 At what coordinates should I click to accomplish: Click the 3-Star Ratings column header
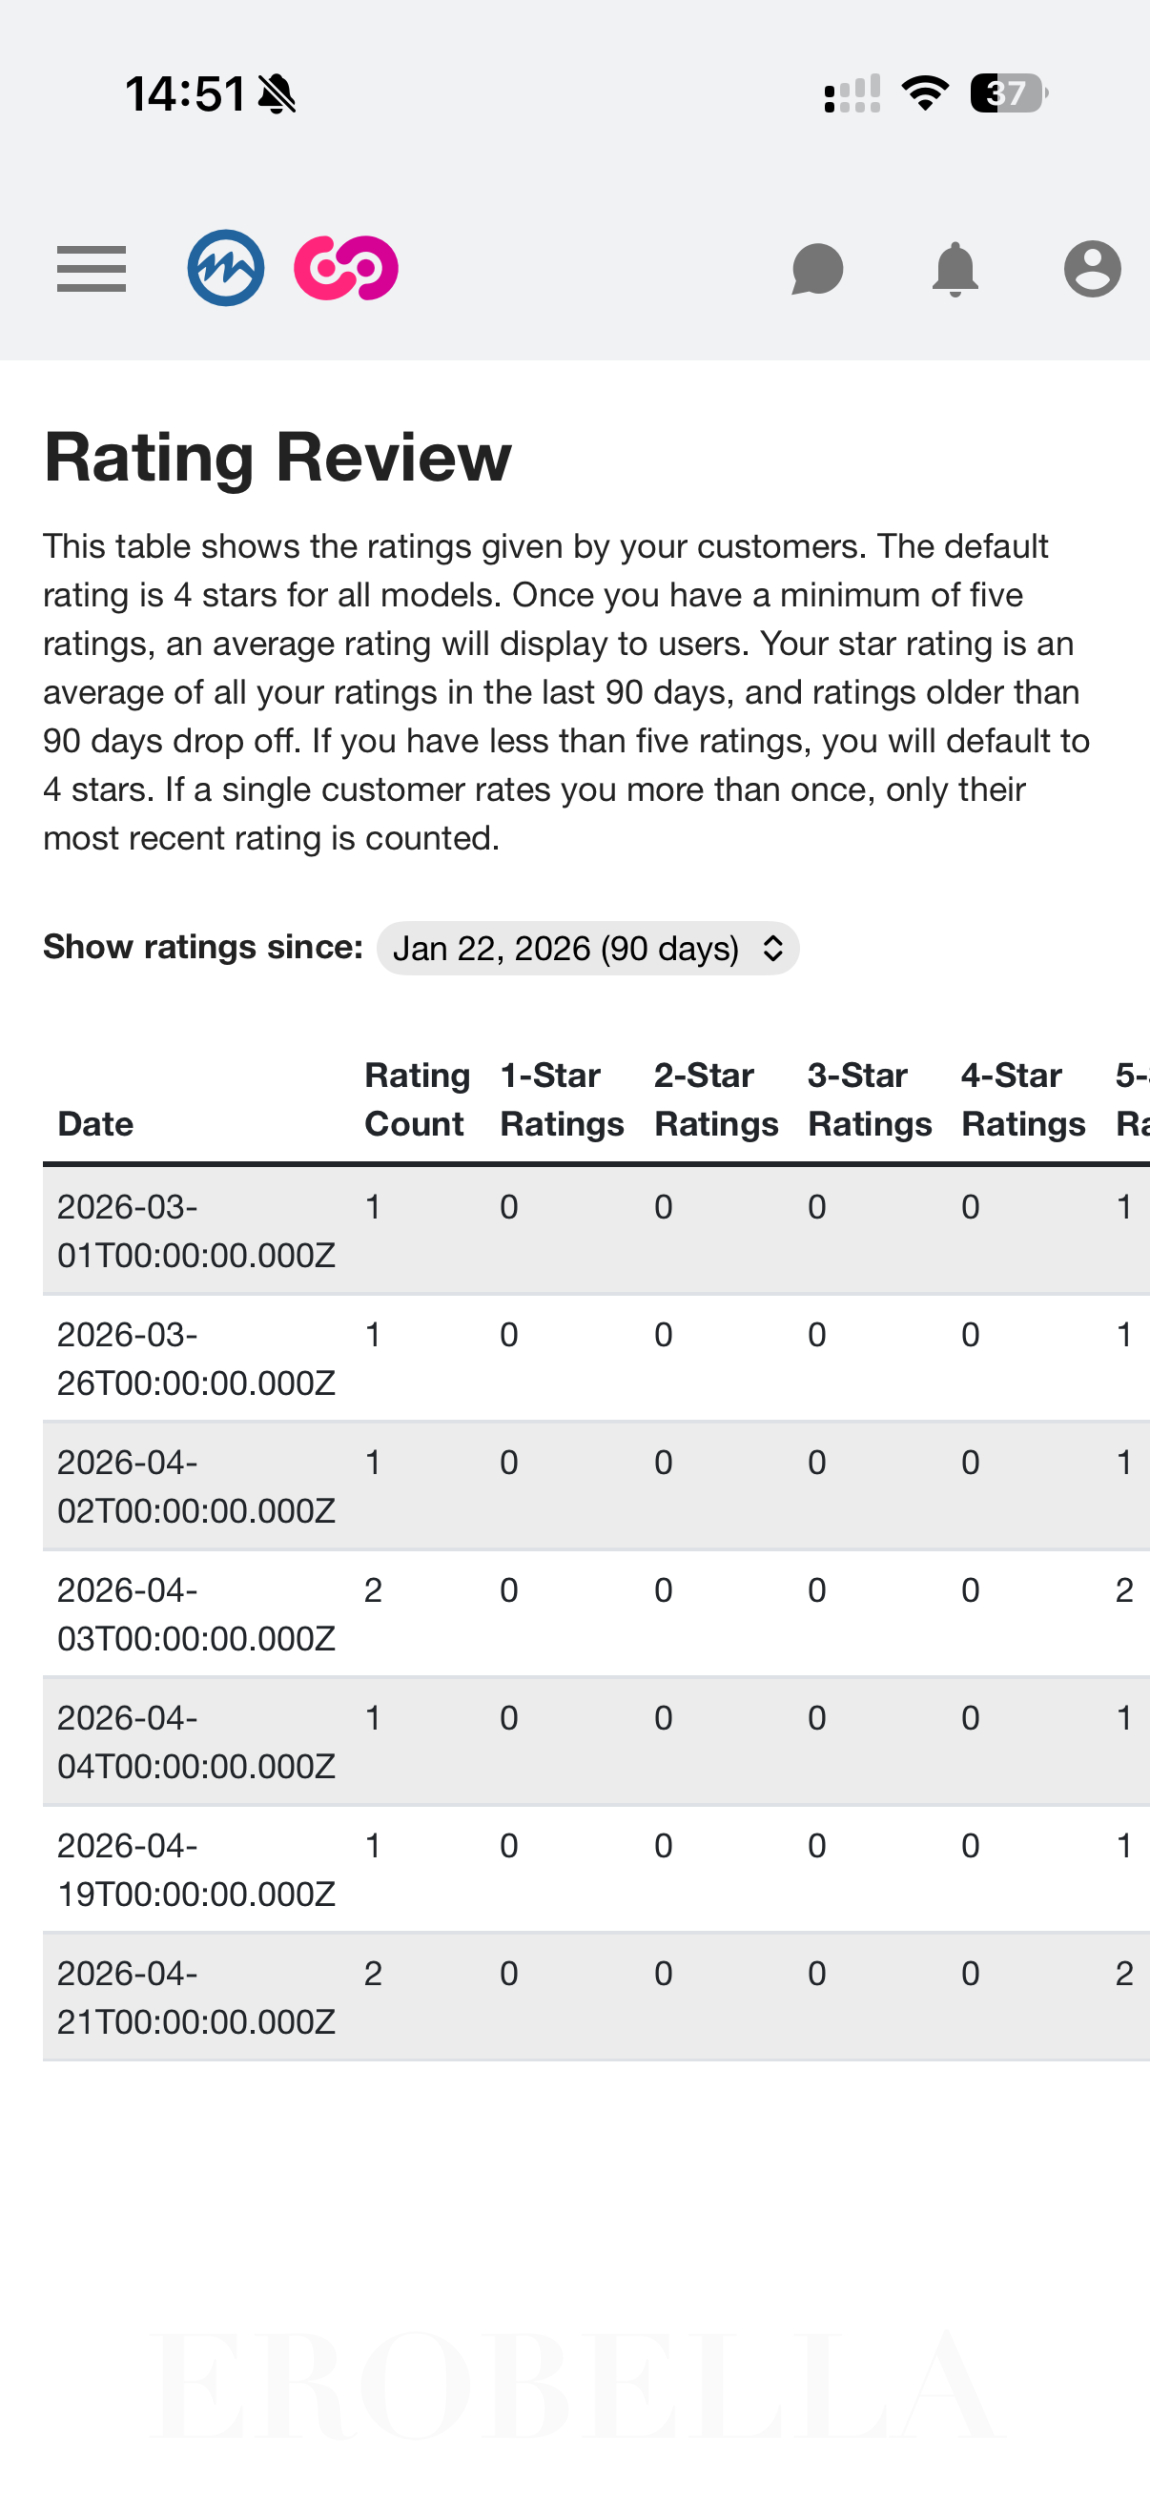tap(869, 1099)
